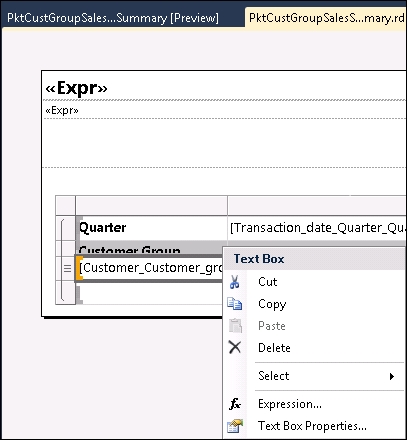This screenshot has width=407, height=440.
Task: Switch to the Summary [Preview] tab
Action: [x=113, y=18]
